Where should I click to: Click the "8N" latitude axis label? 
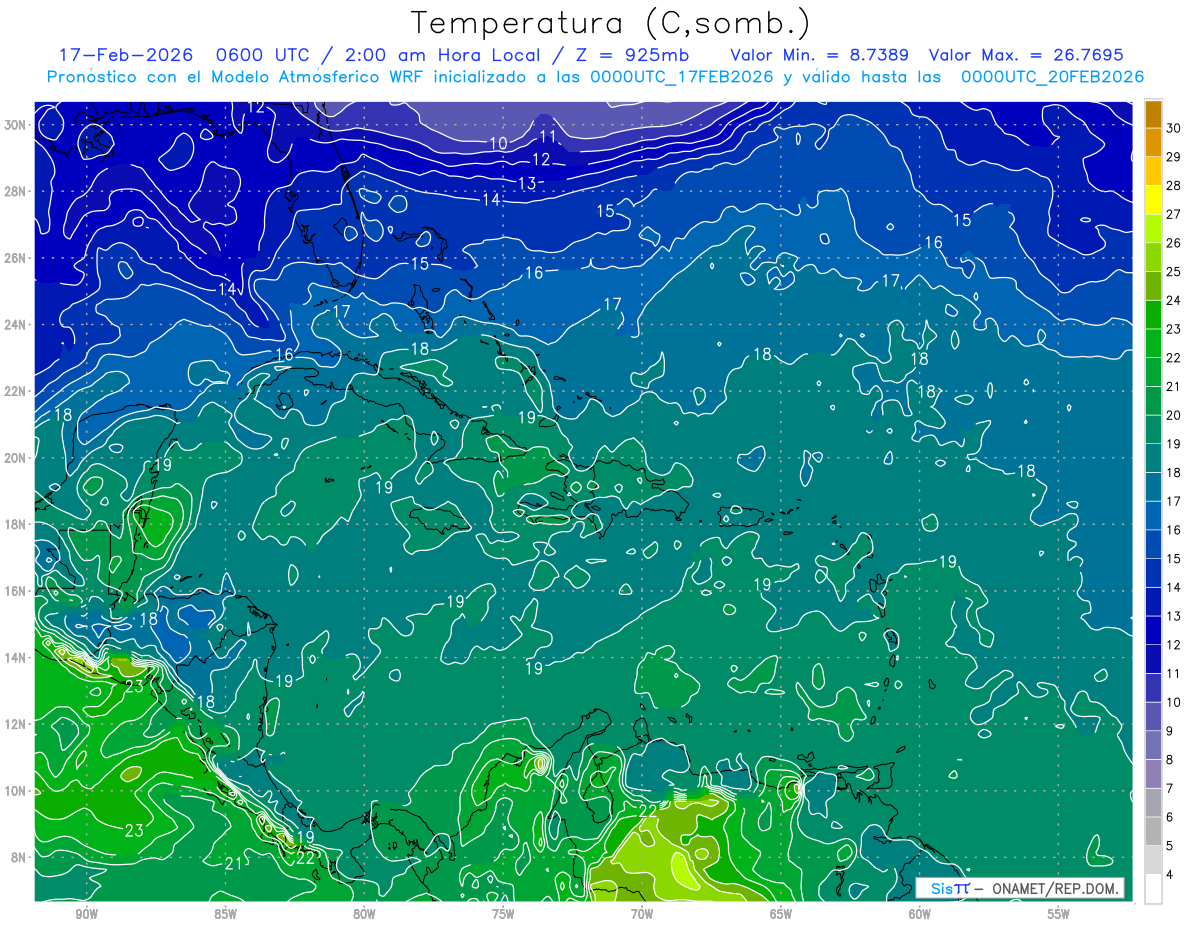click(20, 857)
